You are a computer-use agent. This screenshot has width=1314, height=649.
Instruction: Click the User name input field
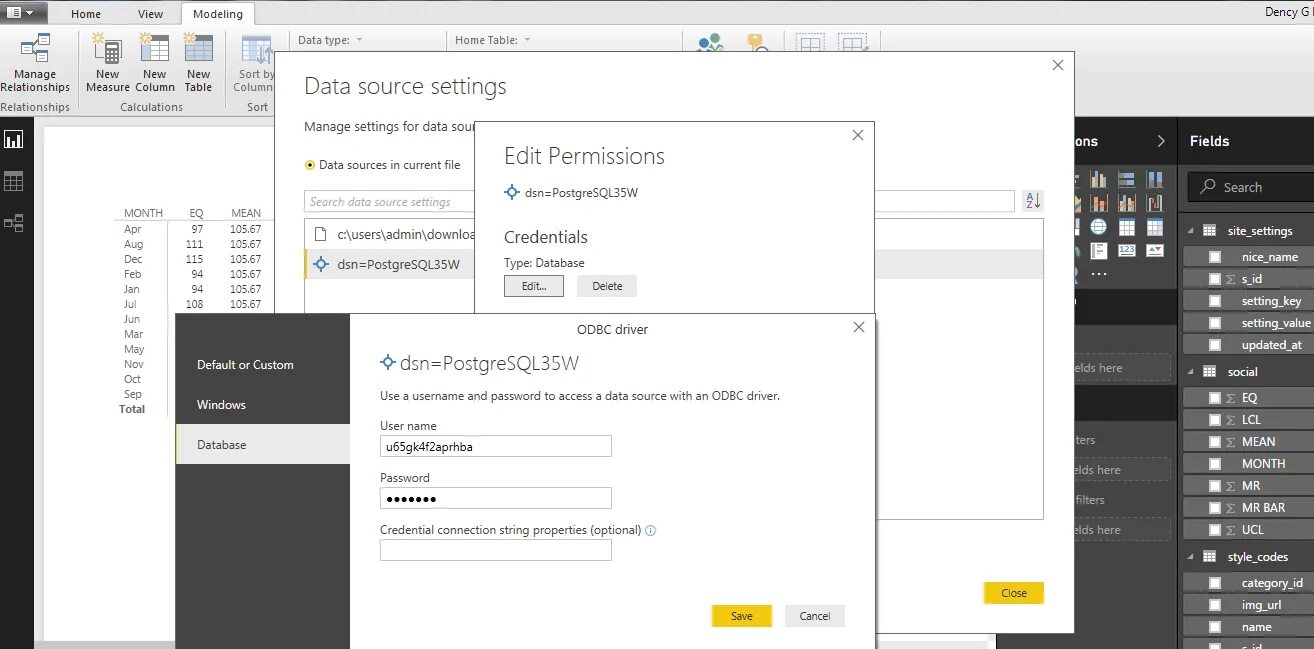[495, 447]
